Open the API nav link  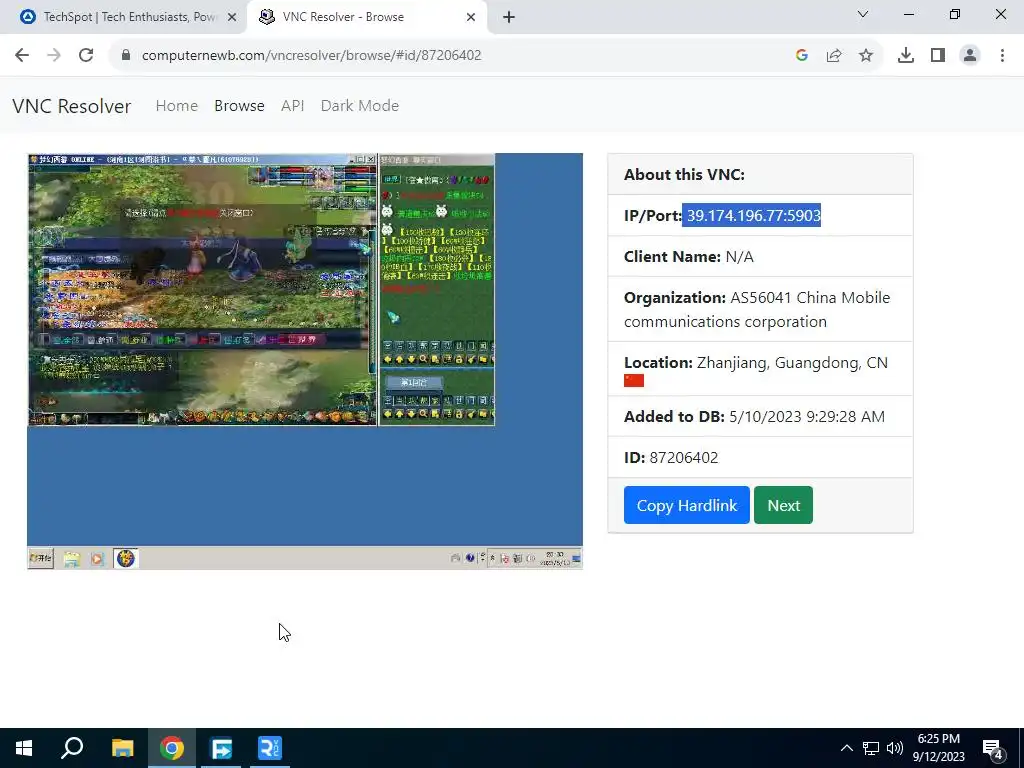(x=293, y=106)
